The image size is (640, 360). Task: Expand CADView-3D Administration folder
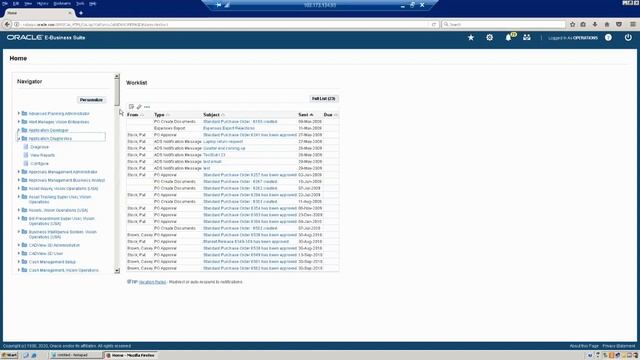pos(18,245)
